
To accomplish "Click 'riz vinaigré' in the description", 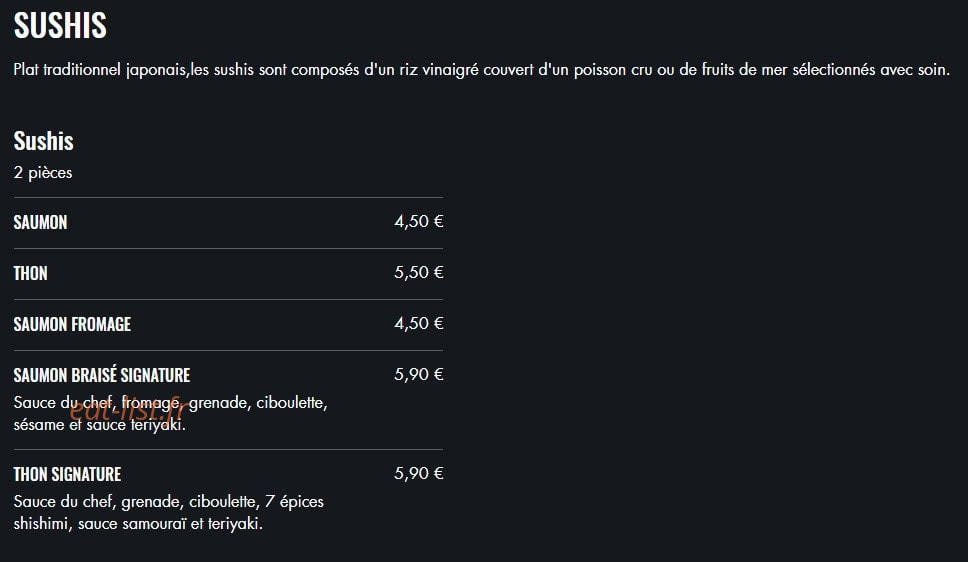I will [438, 70].
